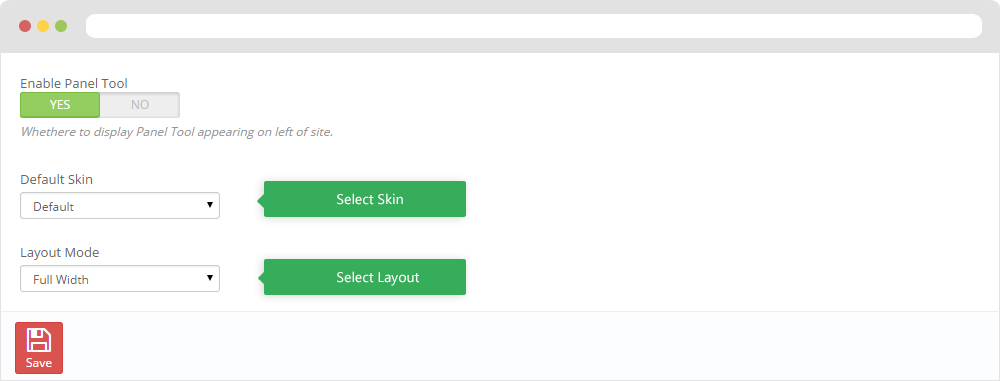Click the small arrow tip on Select Layout callout

[260, 278]
